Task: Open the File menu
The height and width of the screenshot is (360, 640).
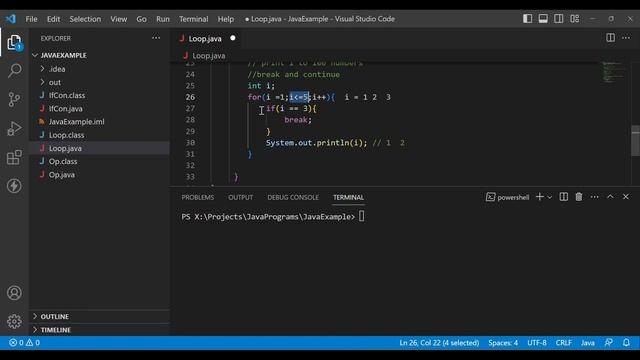Action: (x=31, y=19)
